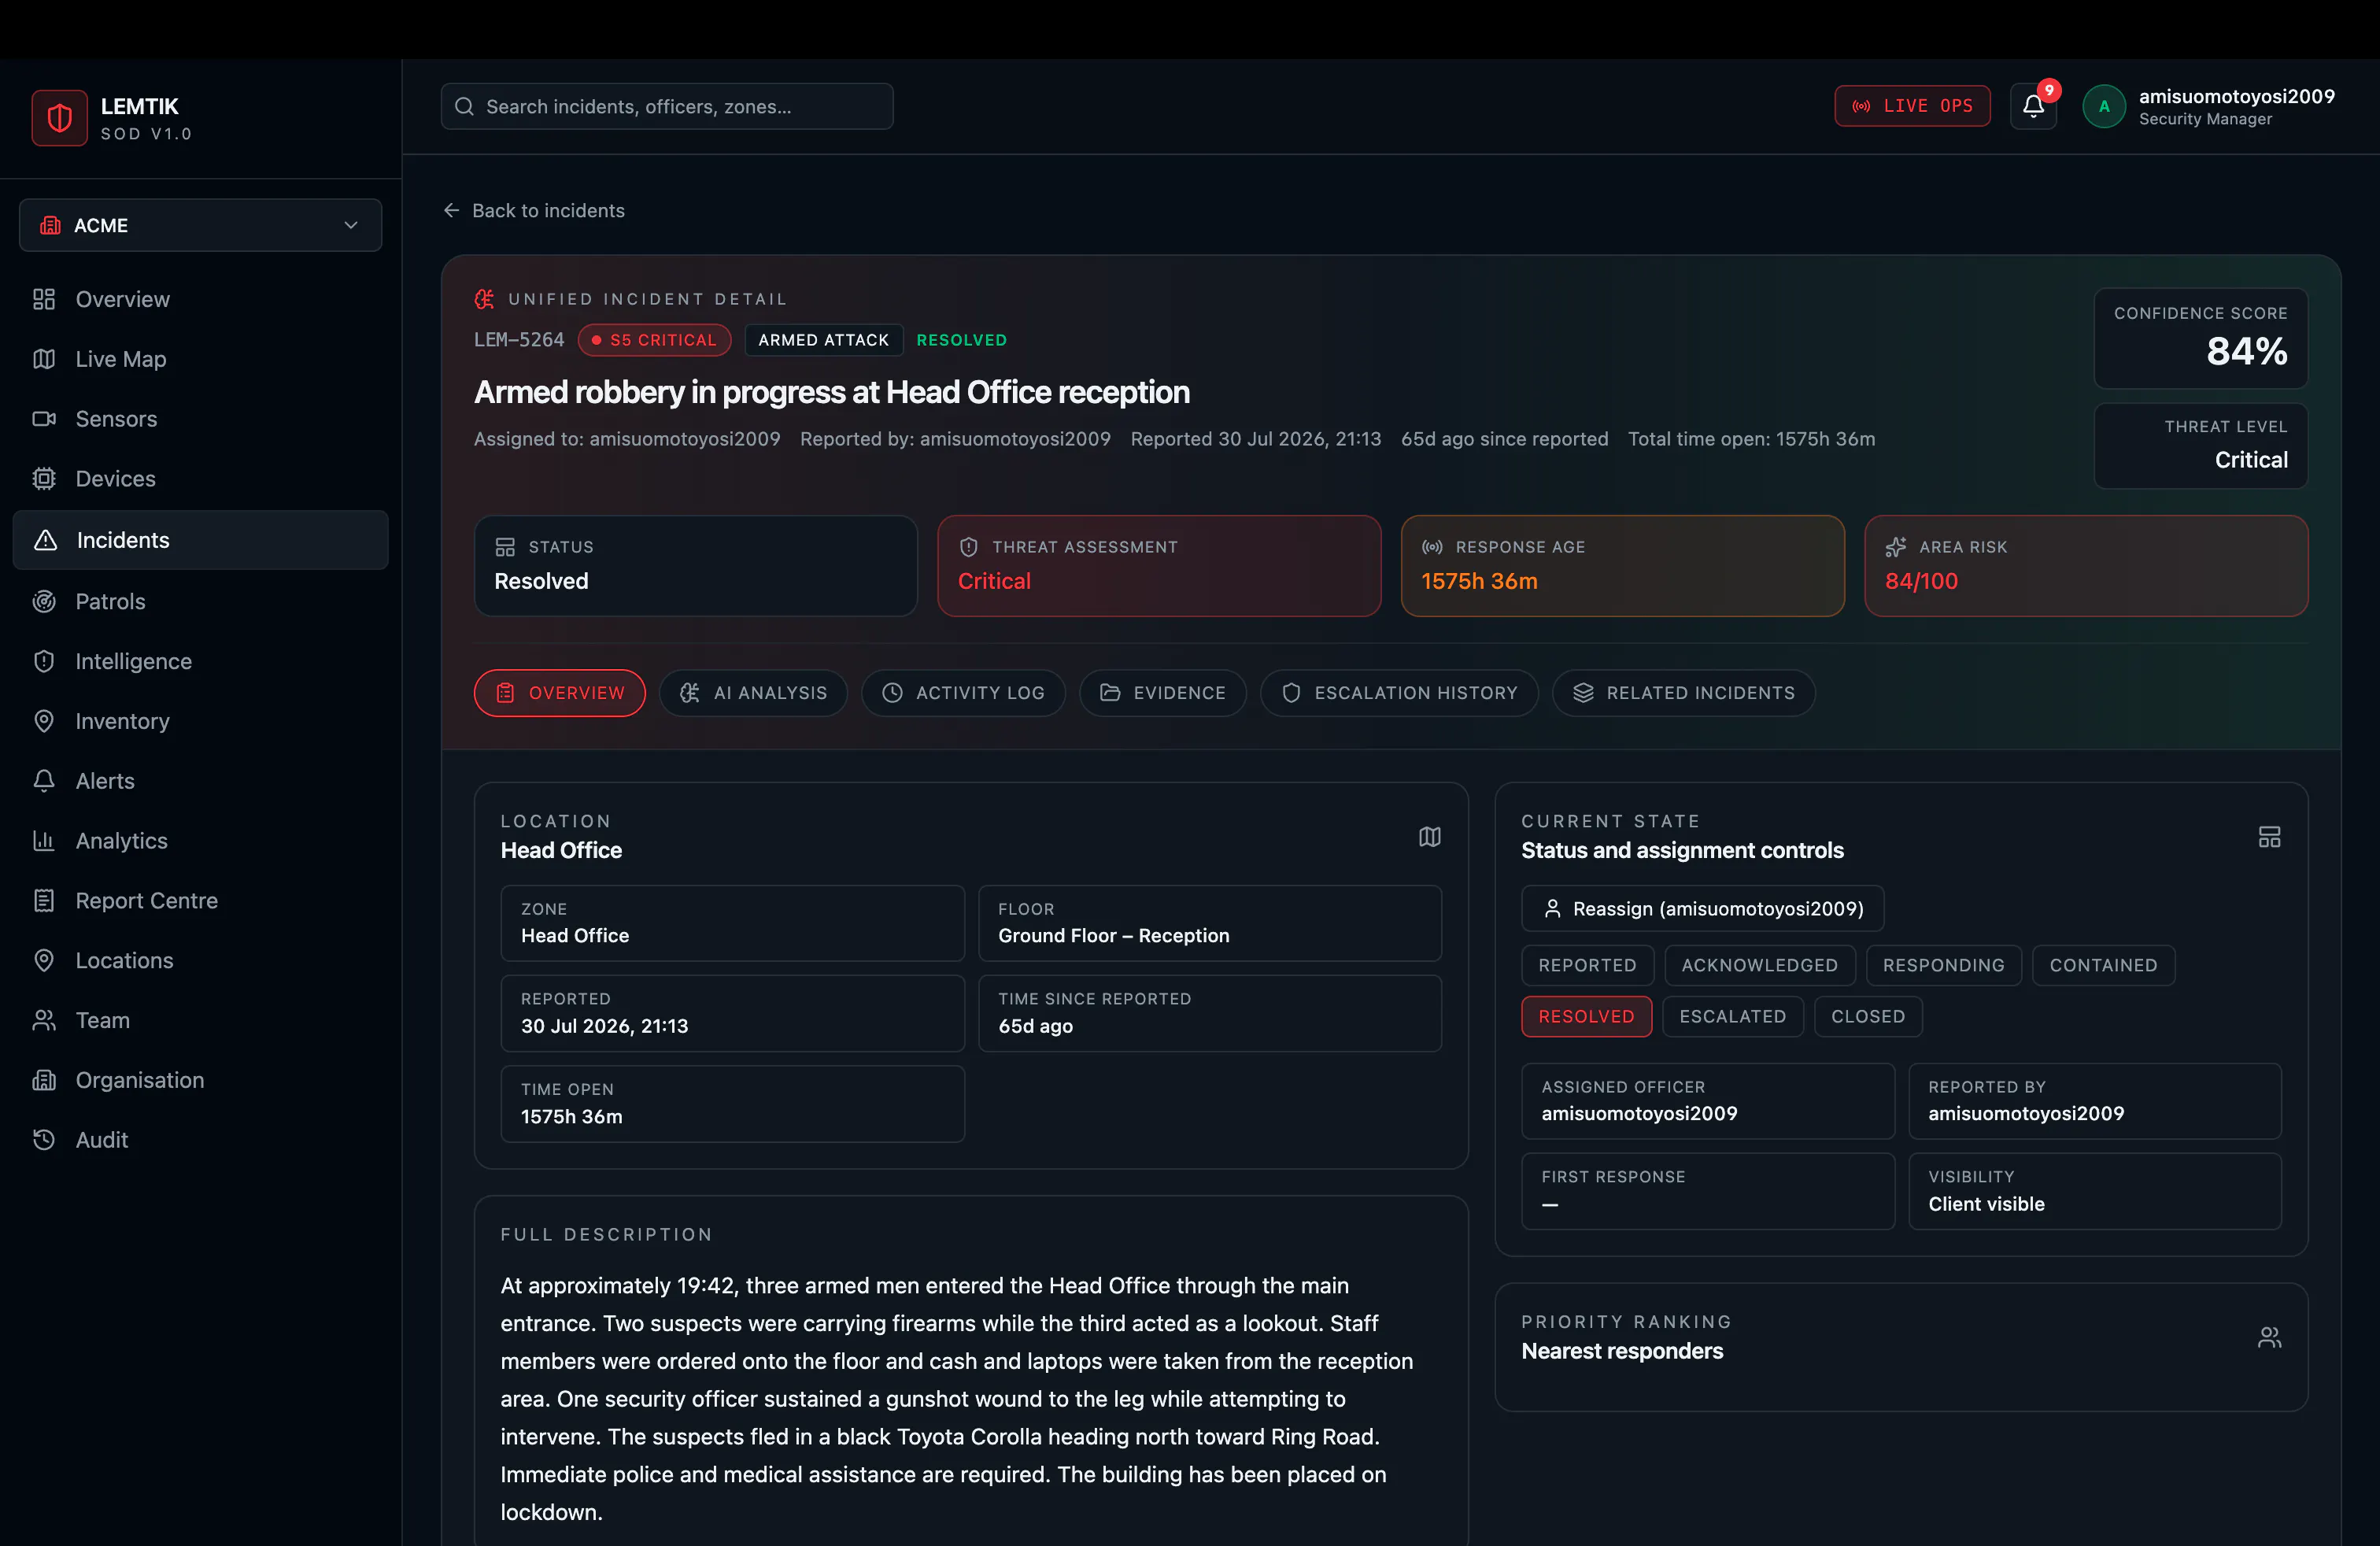Click the LIVE OPS button
Screen dimensions: 2380x1546
pyautogui.click(x=1912, y=106)
